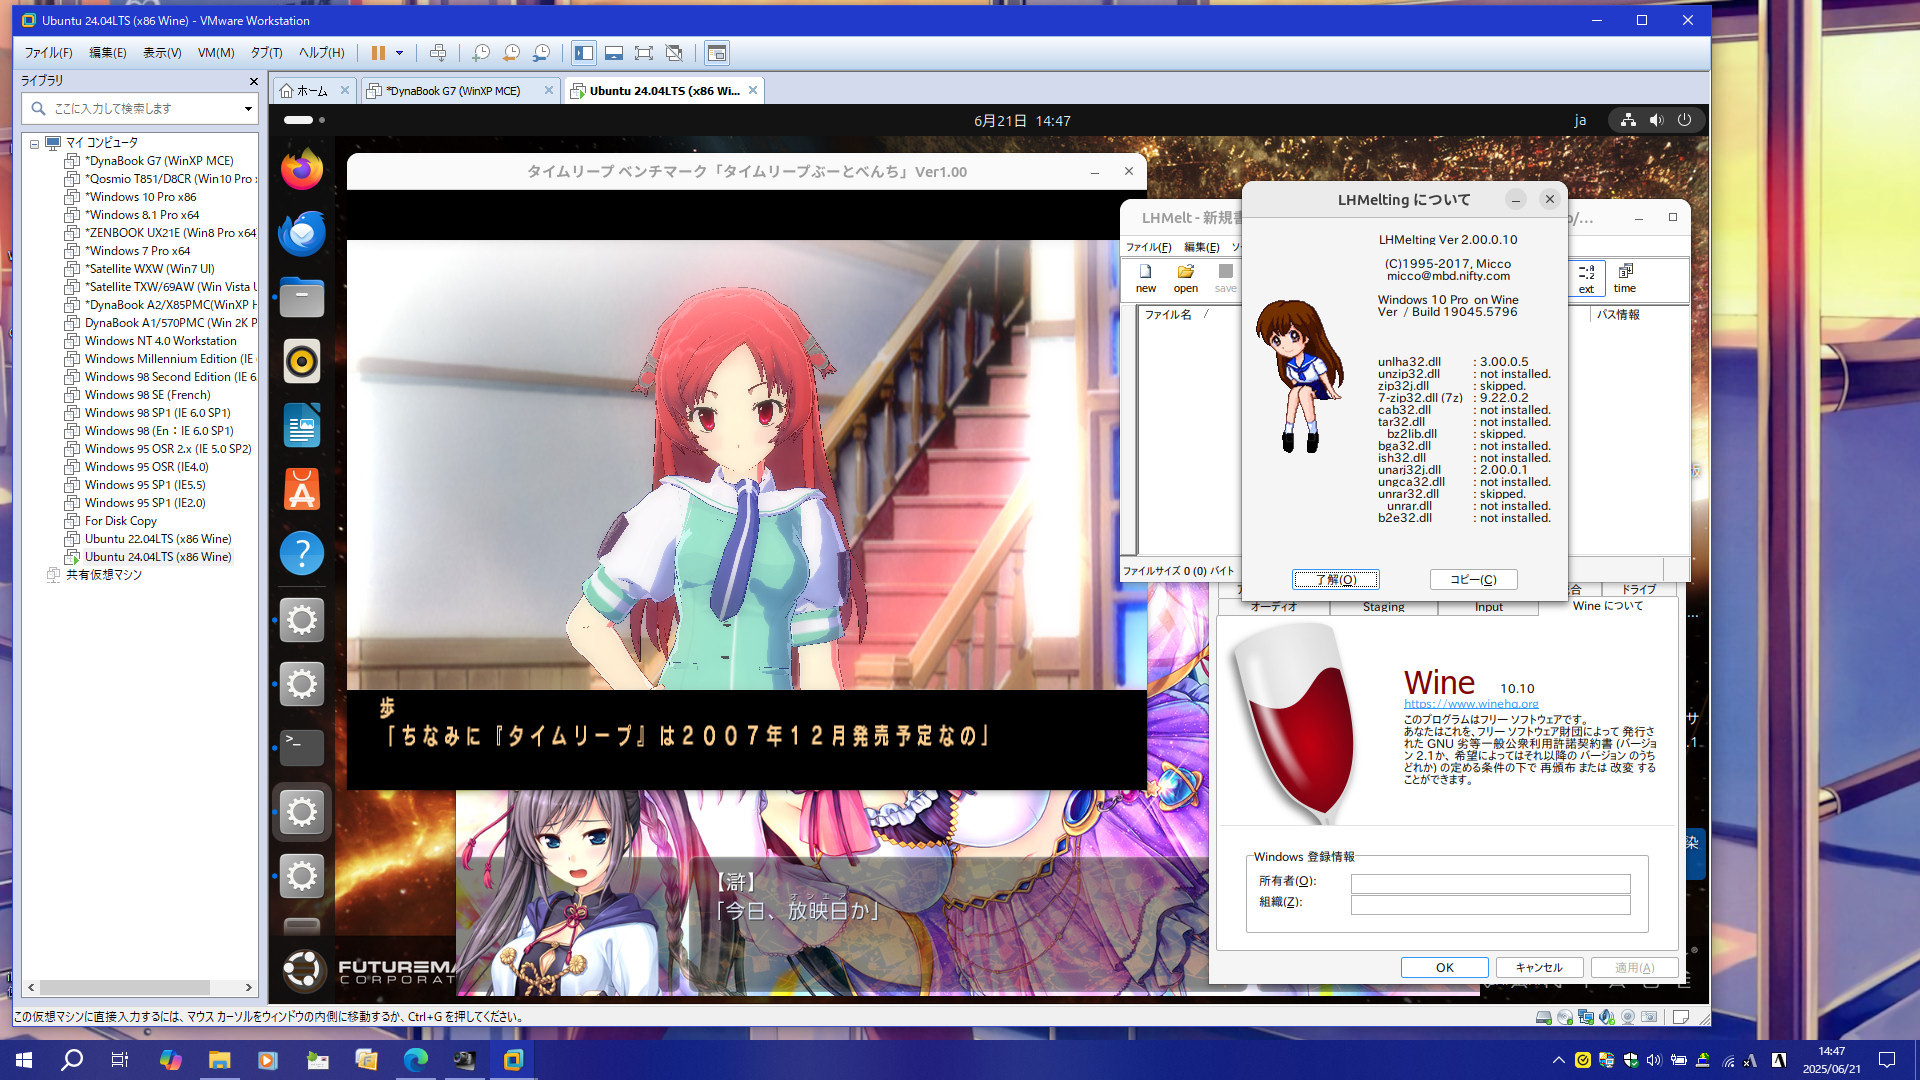
Task: Open the ヘルプ(H) menu in VMware
Action: pos(321,53)
